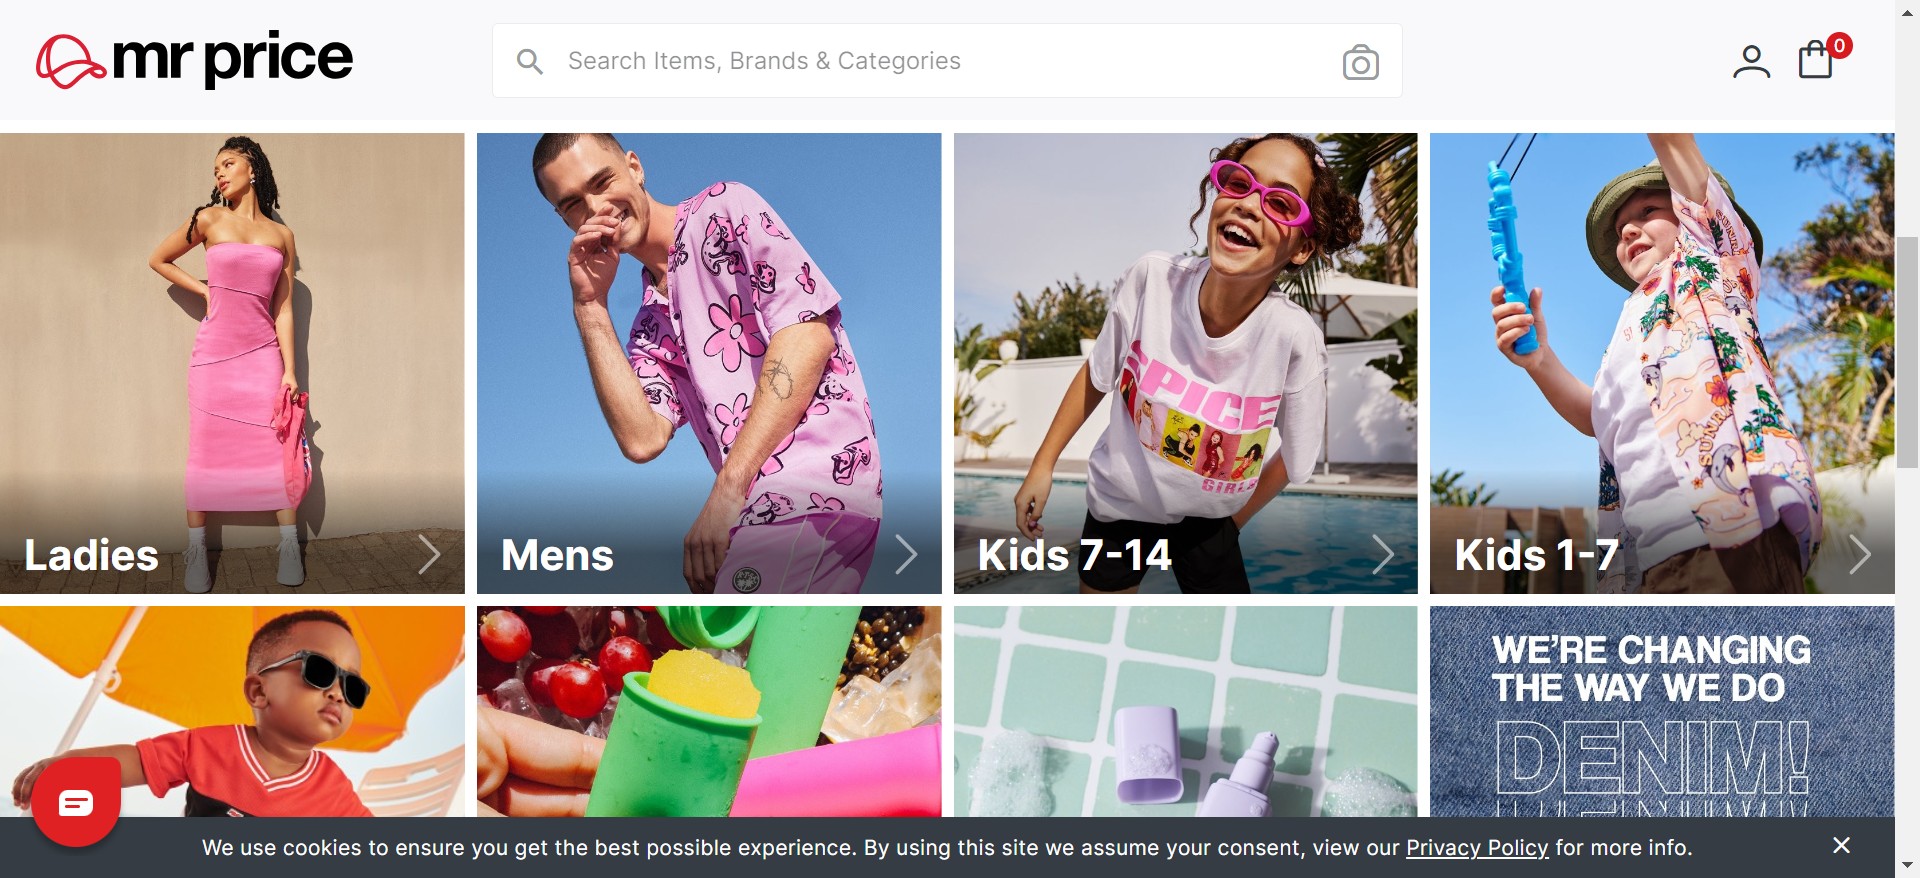Open the user account icon

click(1751, 62)
